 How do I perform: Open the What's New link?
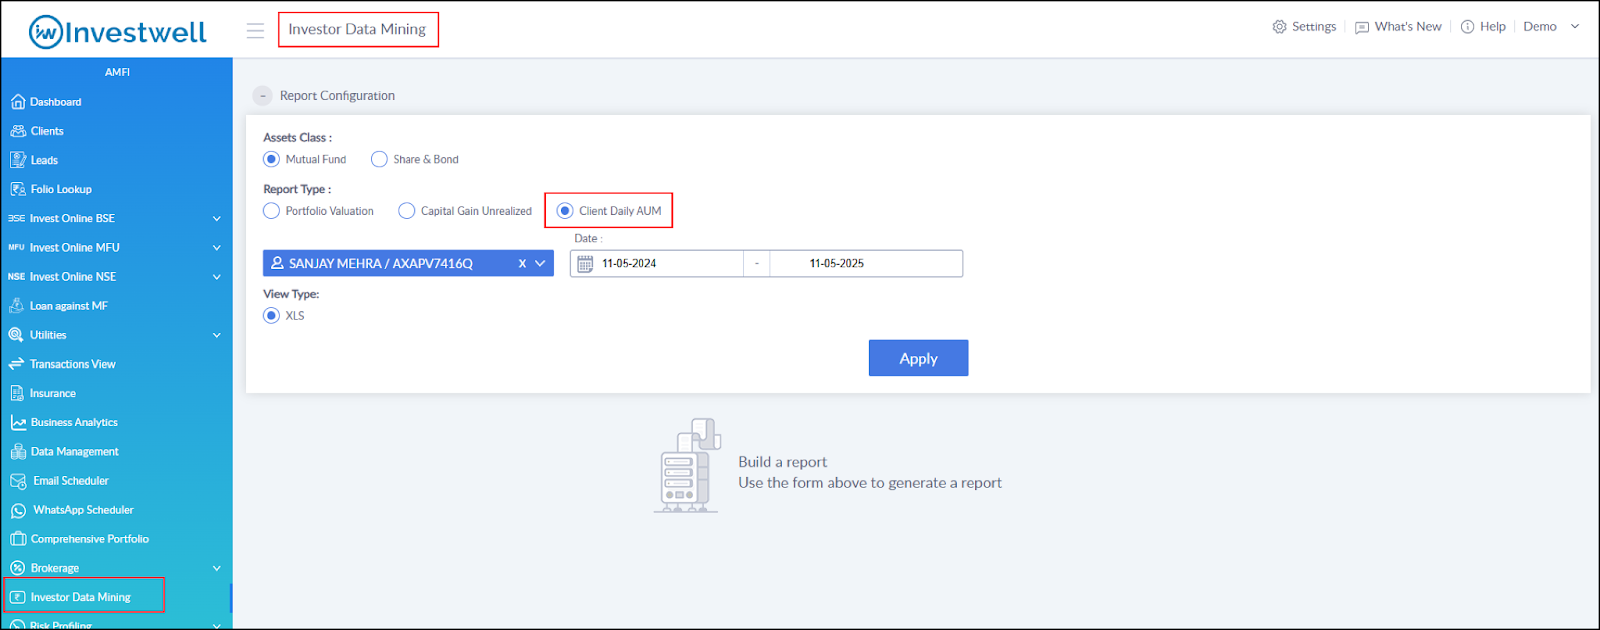click(x=1408, y=27)
